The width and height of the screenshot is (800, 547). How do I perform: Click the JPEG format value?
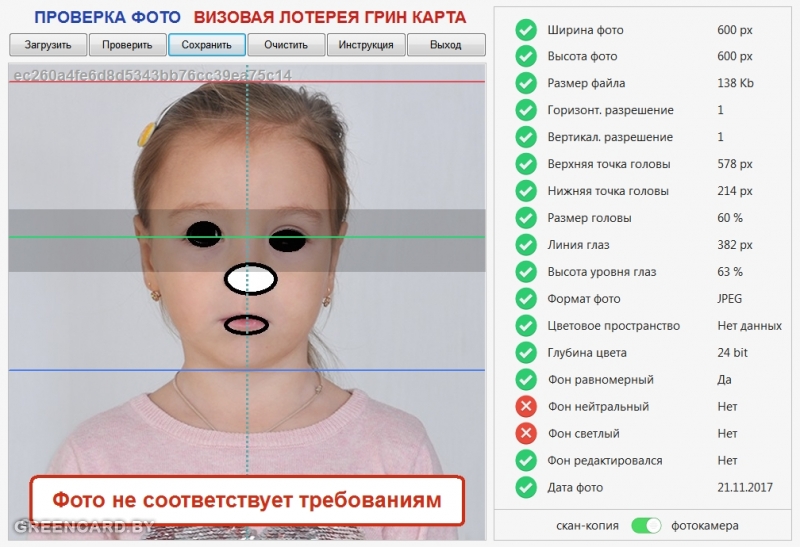point(730,299)
